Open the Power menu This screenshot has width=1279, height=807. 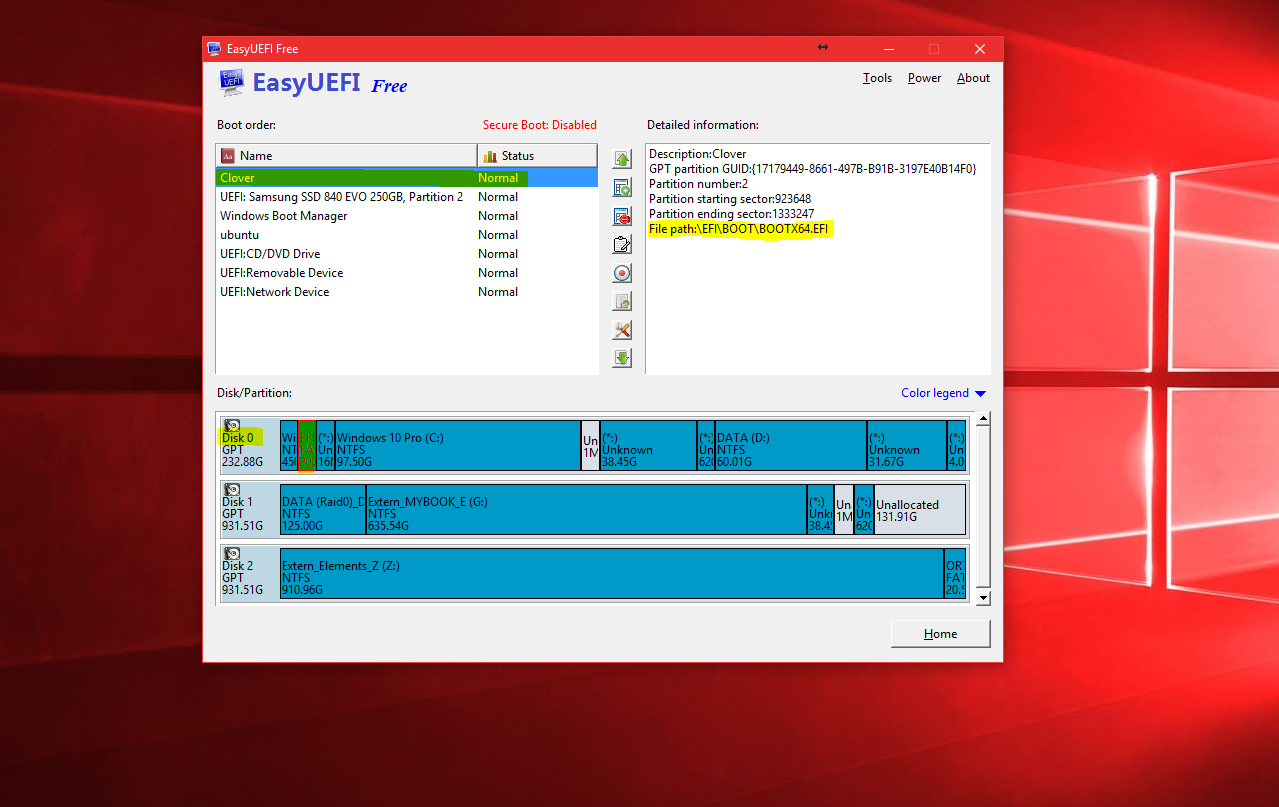924,78
